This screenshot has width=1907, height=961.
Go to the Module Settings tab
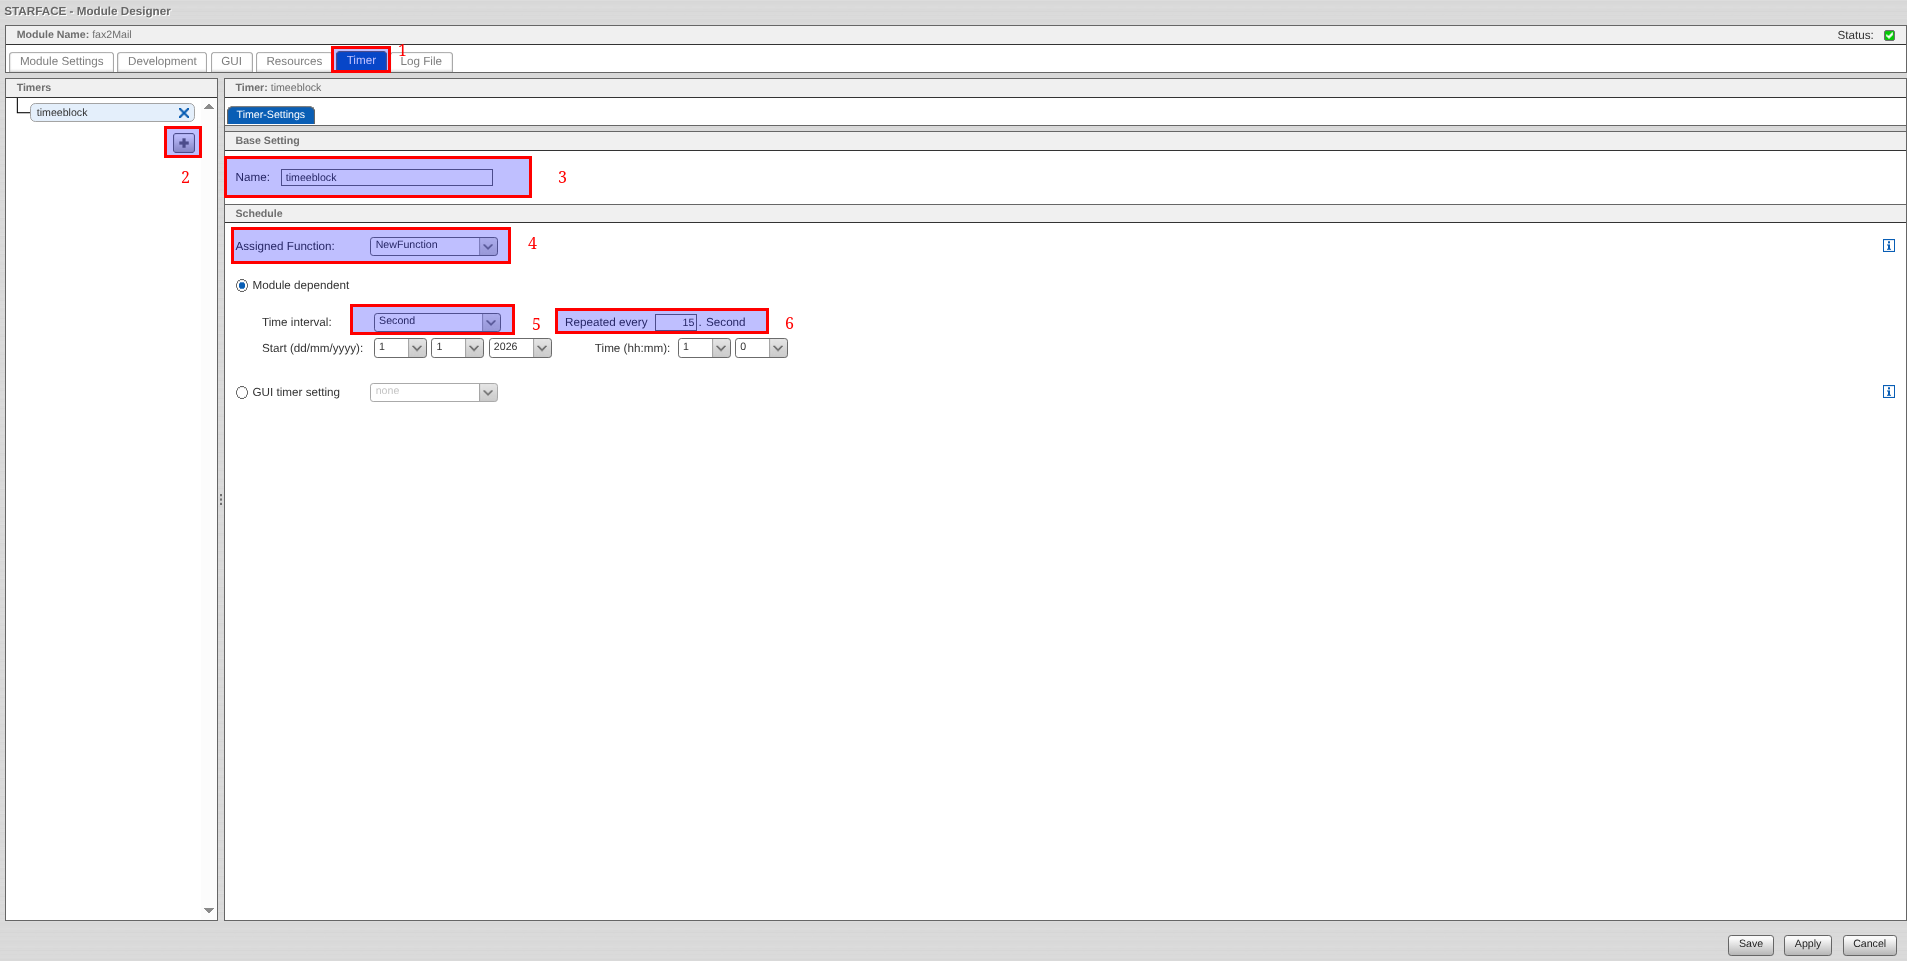point(62,62)
